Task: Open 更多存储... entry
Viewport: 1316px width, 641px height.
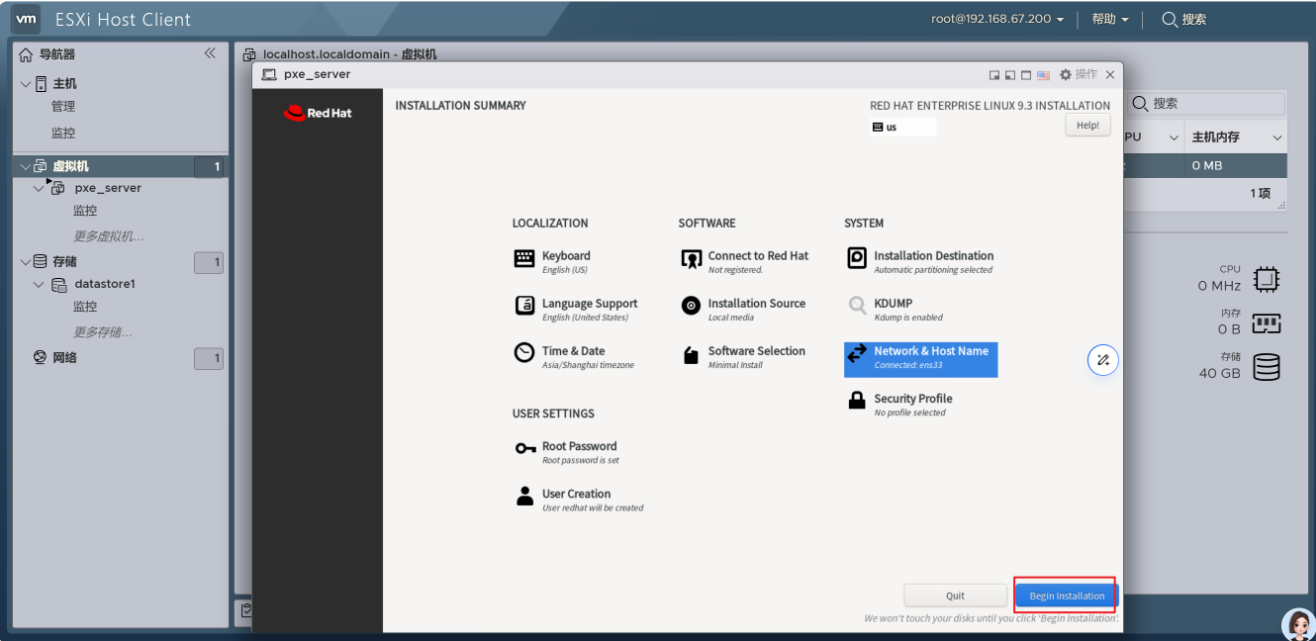Action: (x=102, y=331)
